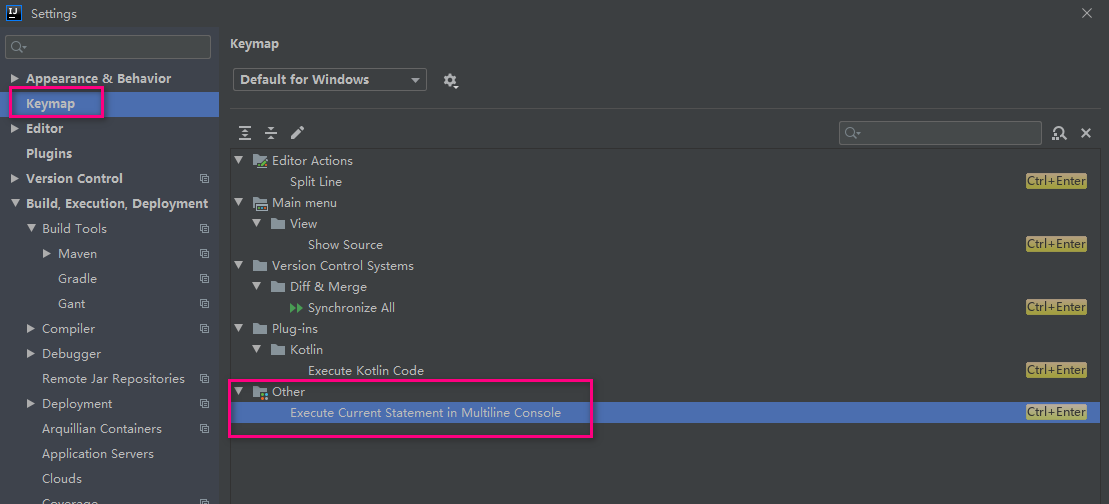Expand the Compiler node
1109x504 pixels.
(x=30, y=329)
